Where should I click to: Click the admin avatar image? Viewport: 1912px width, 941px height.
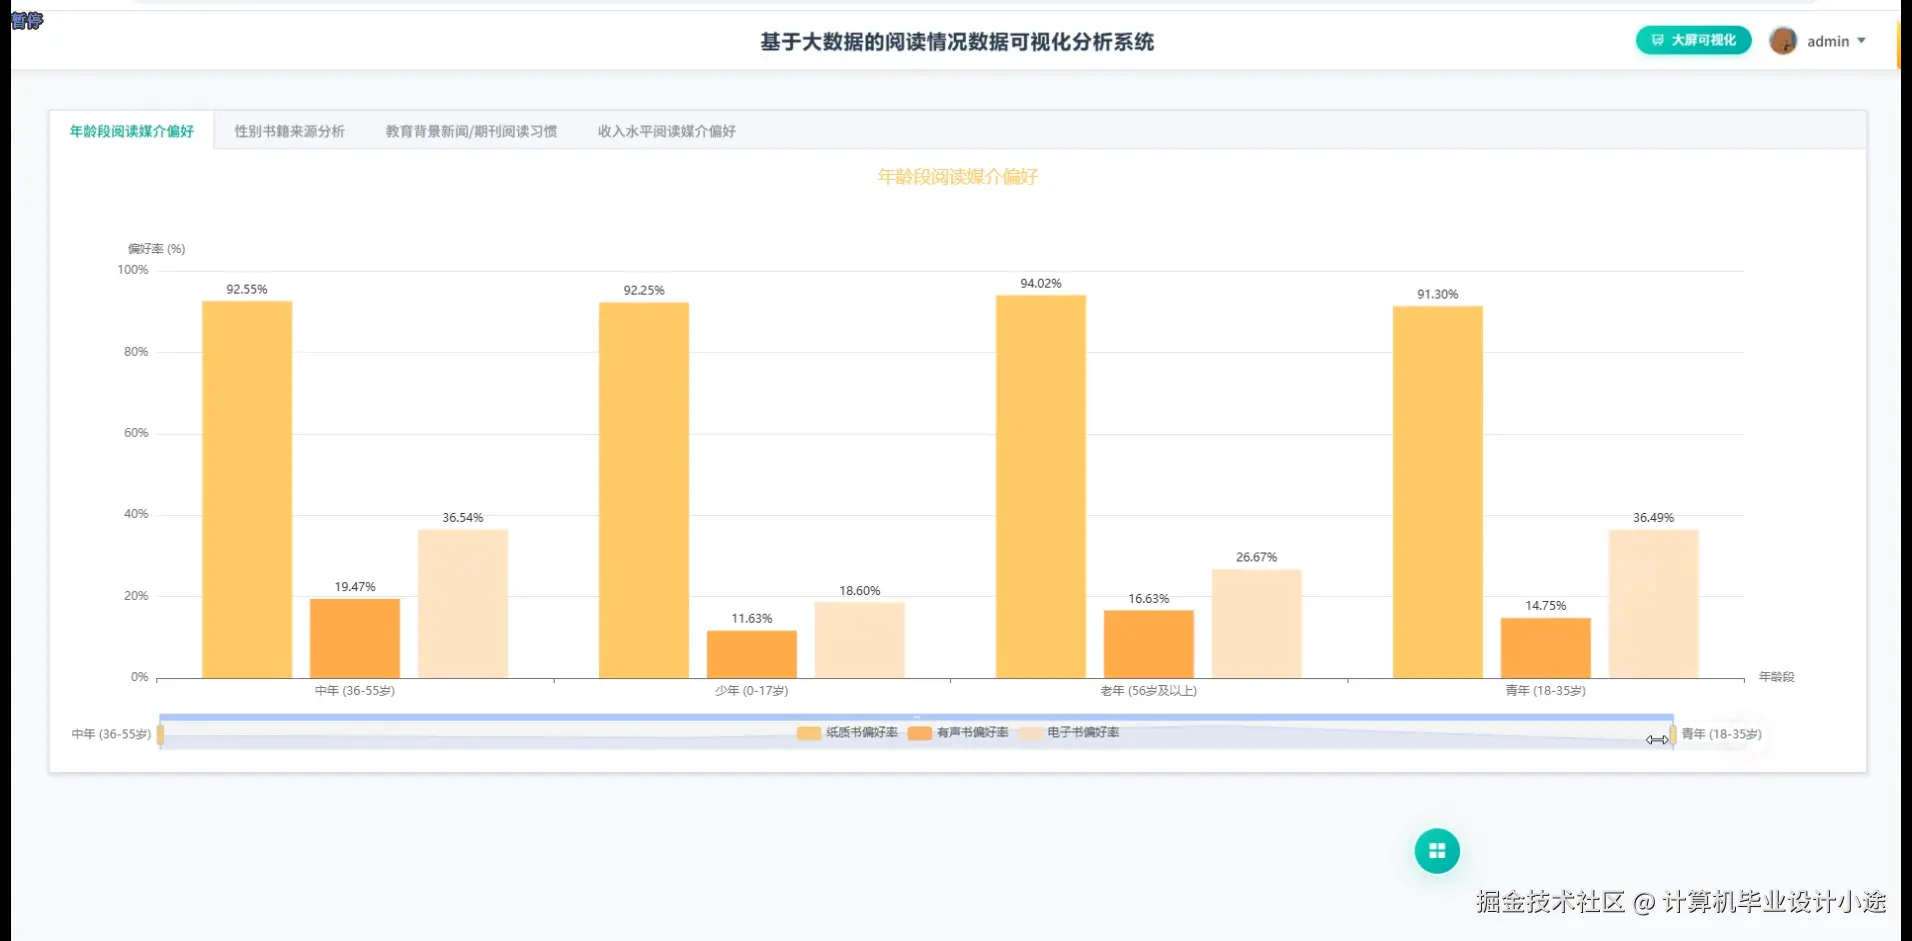pos(1784,41)
